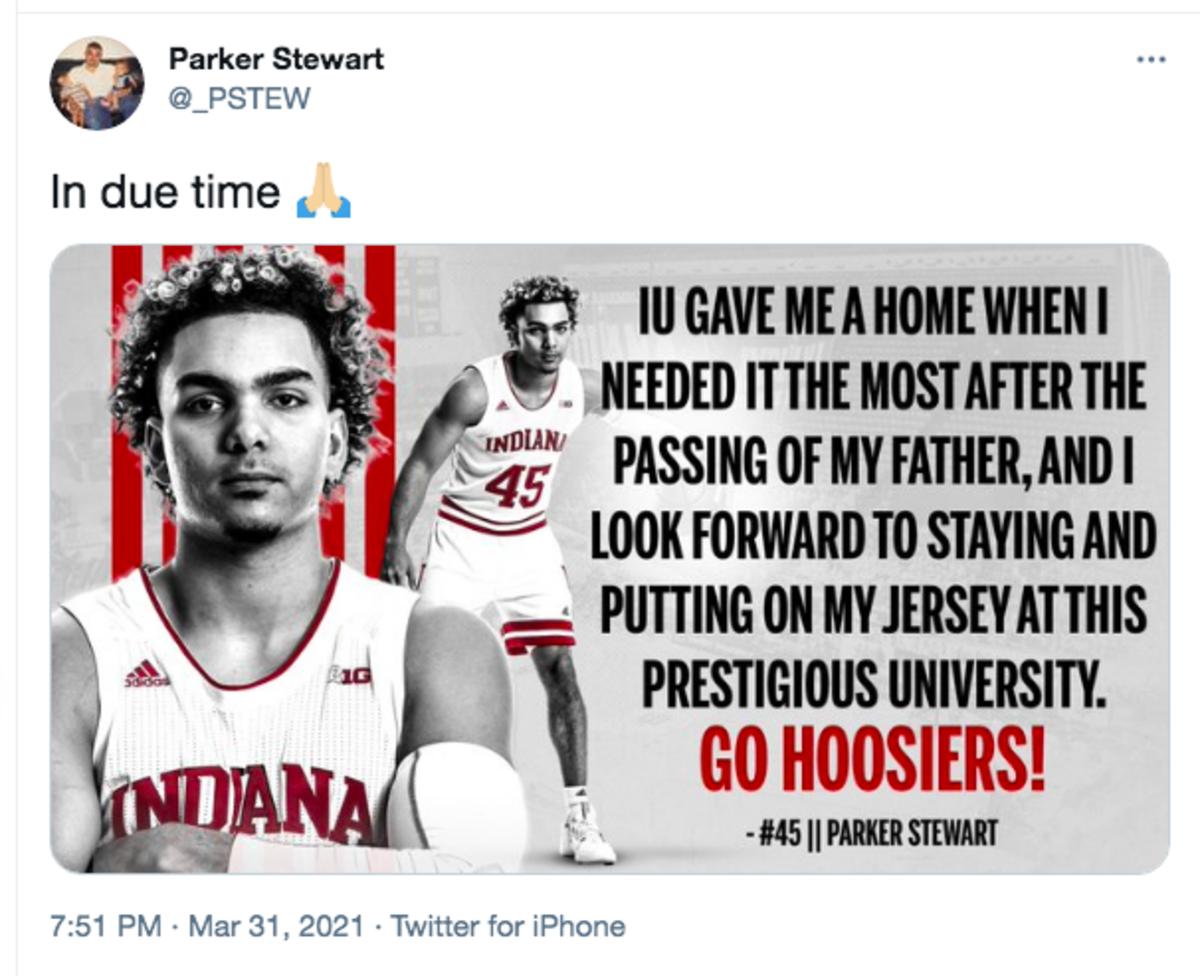The height and width of the screenshot is (976, 1200).
Task: Click the red number 45 on the jersey
Action: (x=516, y=486)
